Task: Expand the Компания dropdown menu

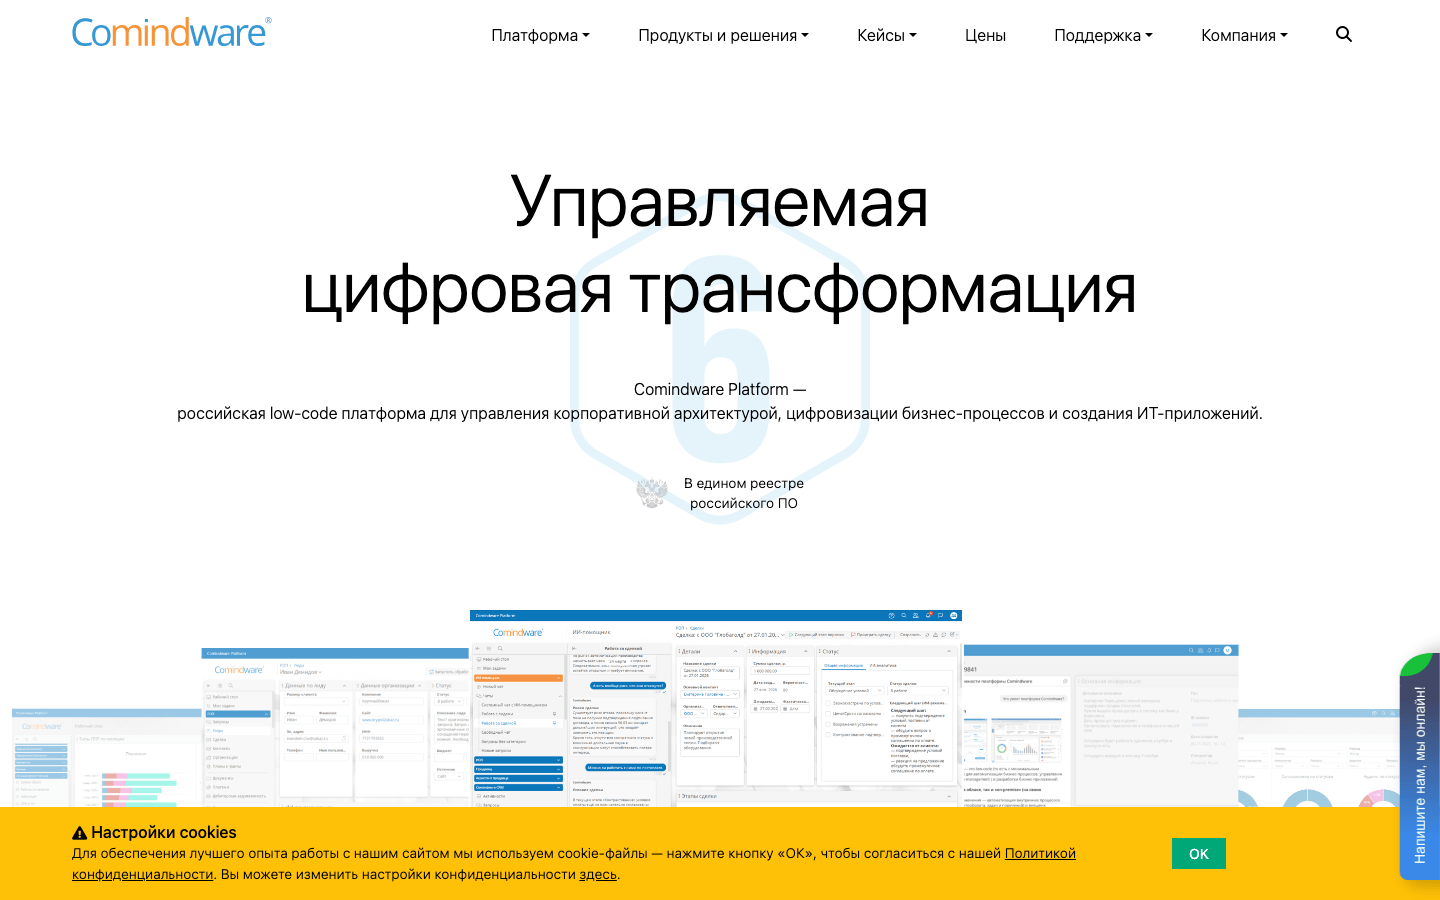Action: click(1244, 35)
